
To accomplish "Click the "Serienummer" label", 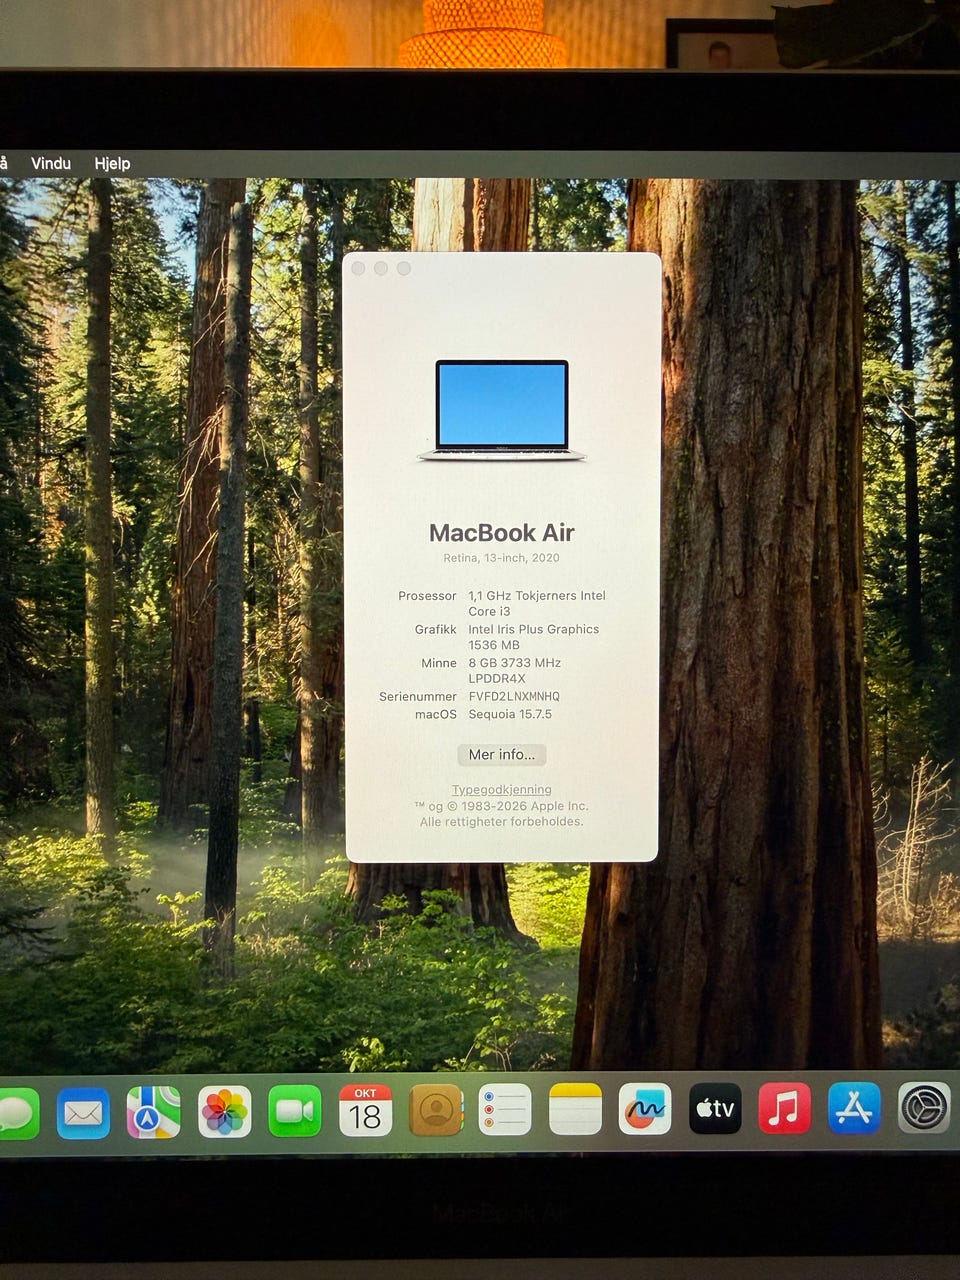I will pyautogui.click(x=418, y=696).
